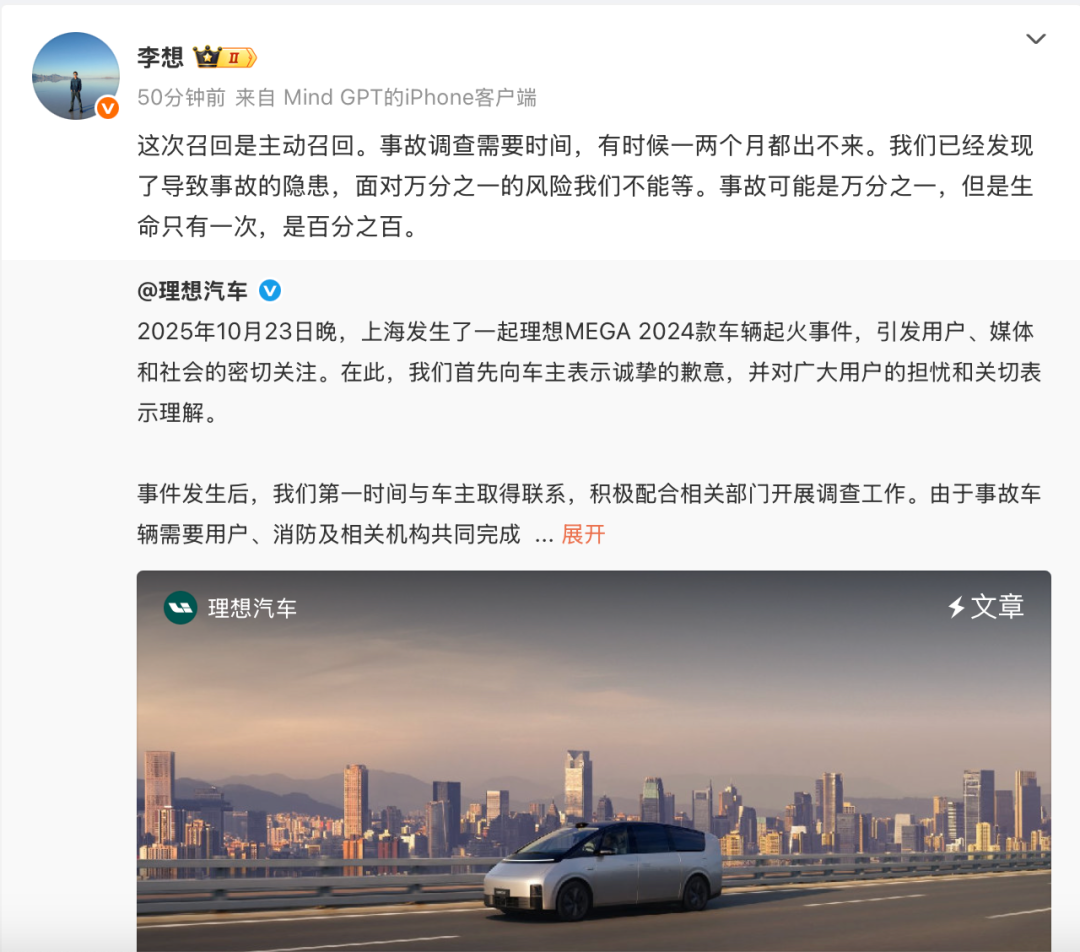Open the article cover image with MEGA van
The width and height of the screenshot is (1080, 952).
tap(594, 761)
